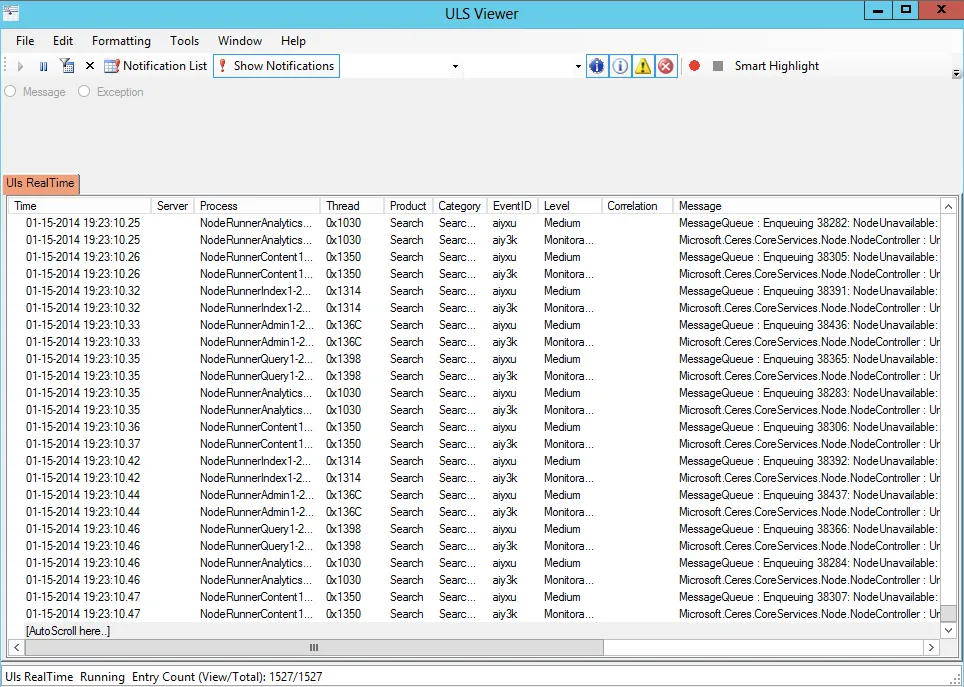
Task: Click the Message column header
Action: click(806, 206)
